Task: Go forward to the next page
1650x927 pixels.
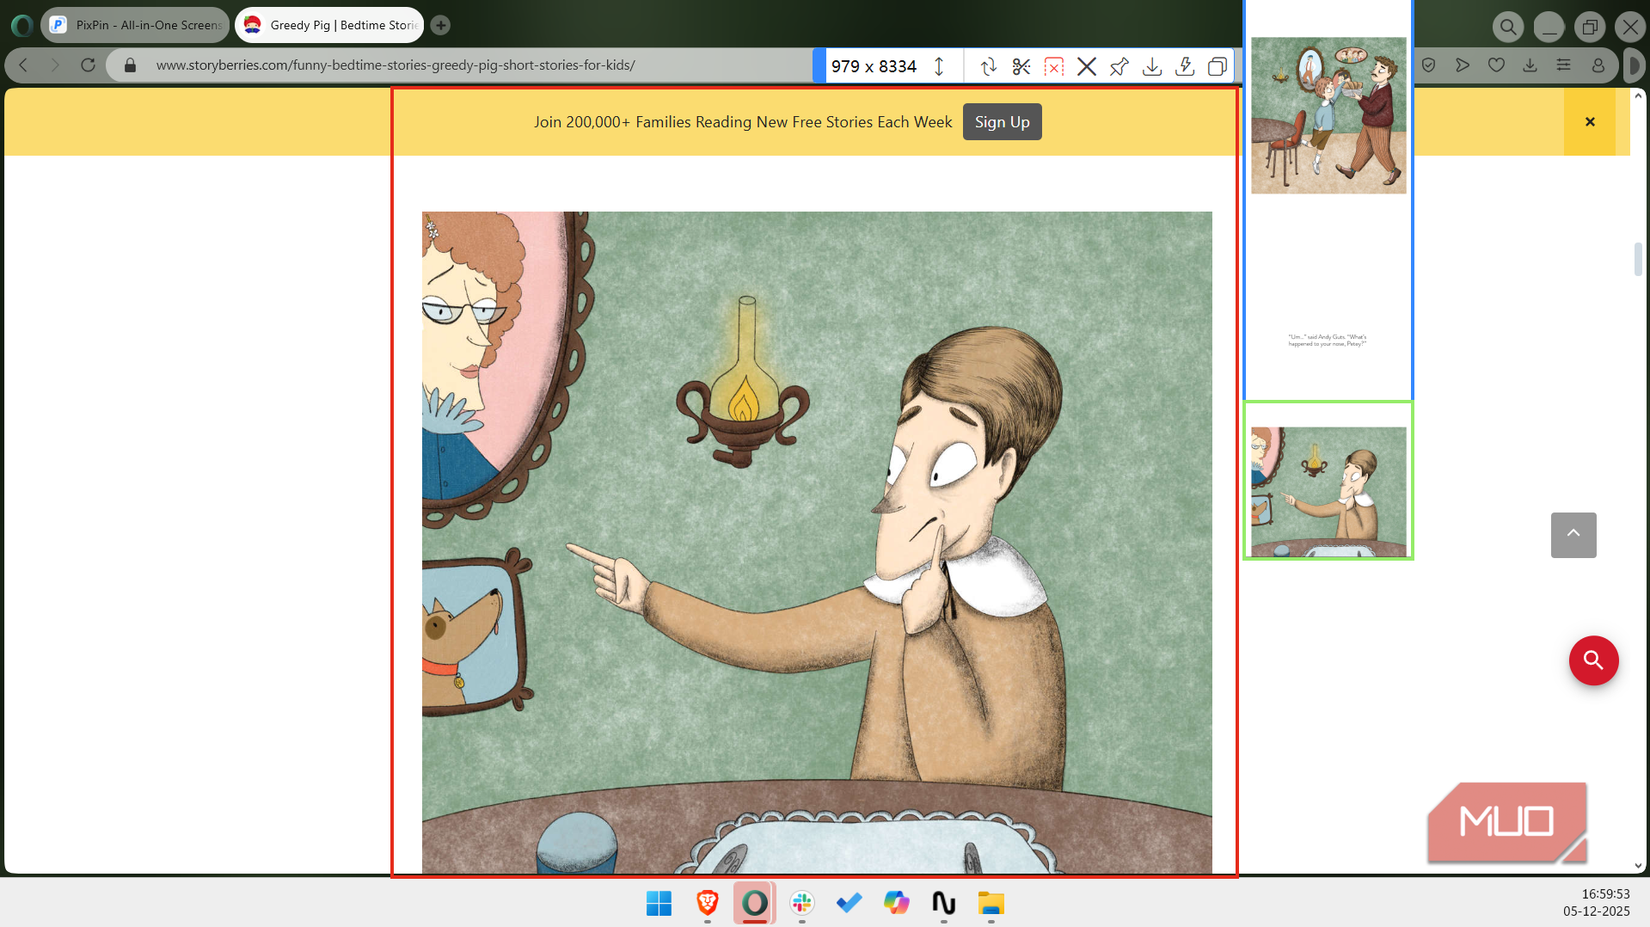Action: point(56,65)
